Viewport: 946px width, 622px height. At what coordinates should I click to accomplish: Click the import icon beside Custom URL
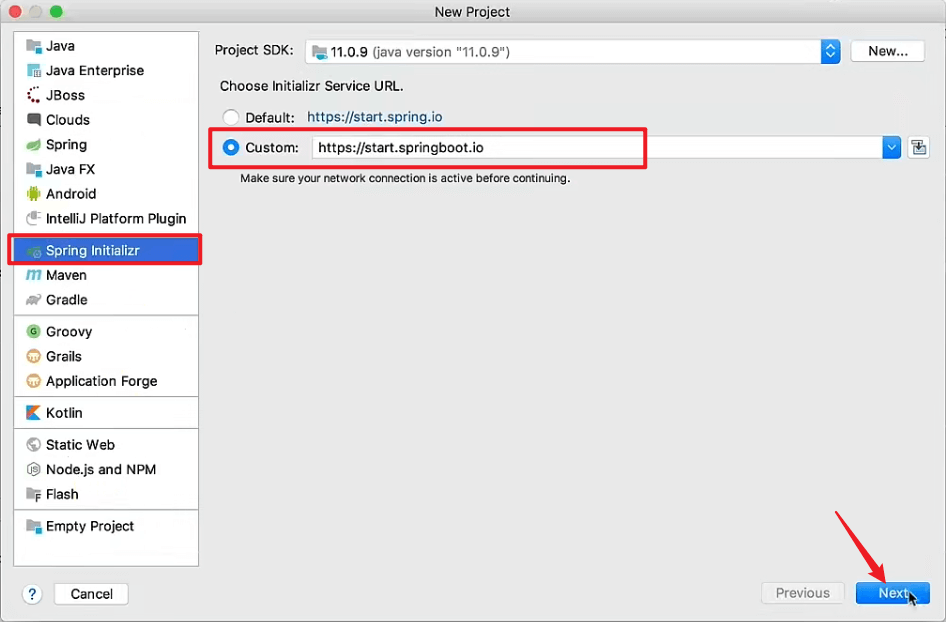tap(919, 147)
